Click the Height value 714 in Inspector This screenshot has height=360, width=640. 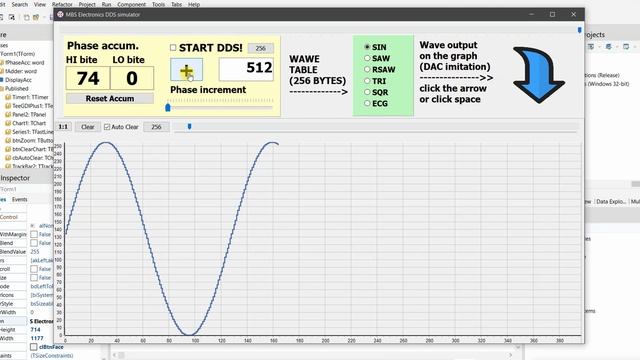click(36, 330)
